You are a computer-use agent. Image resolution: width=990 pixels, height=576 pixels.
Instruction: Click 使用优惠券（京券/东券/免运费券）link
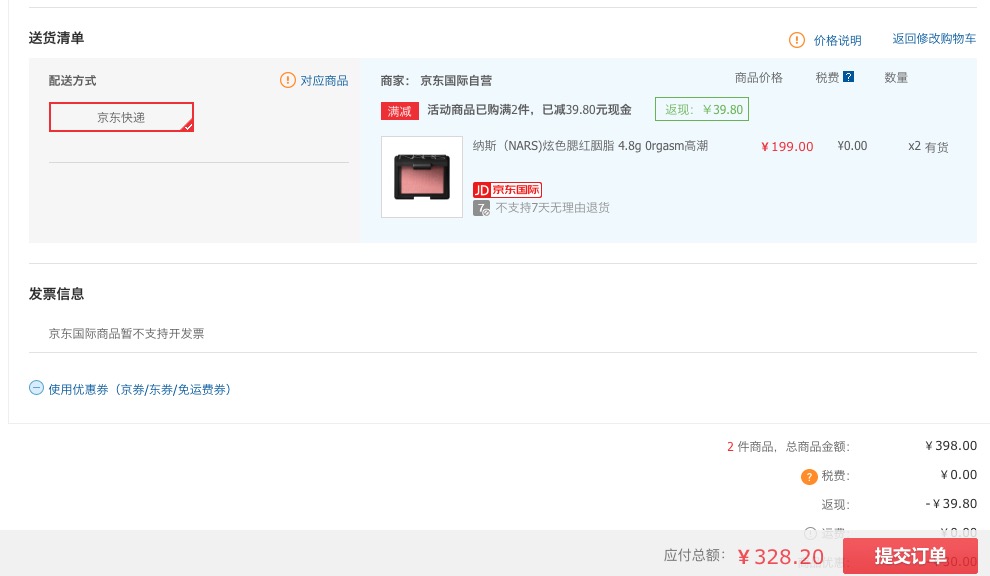click(140, 390)
